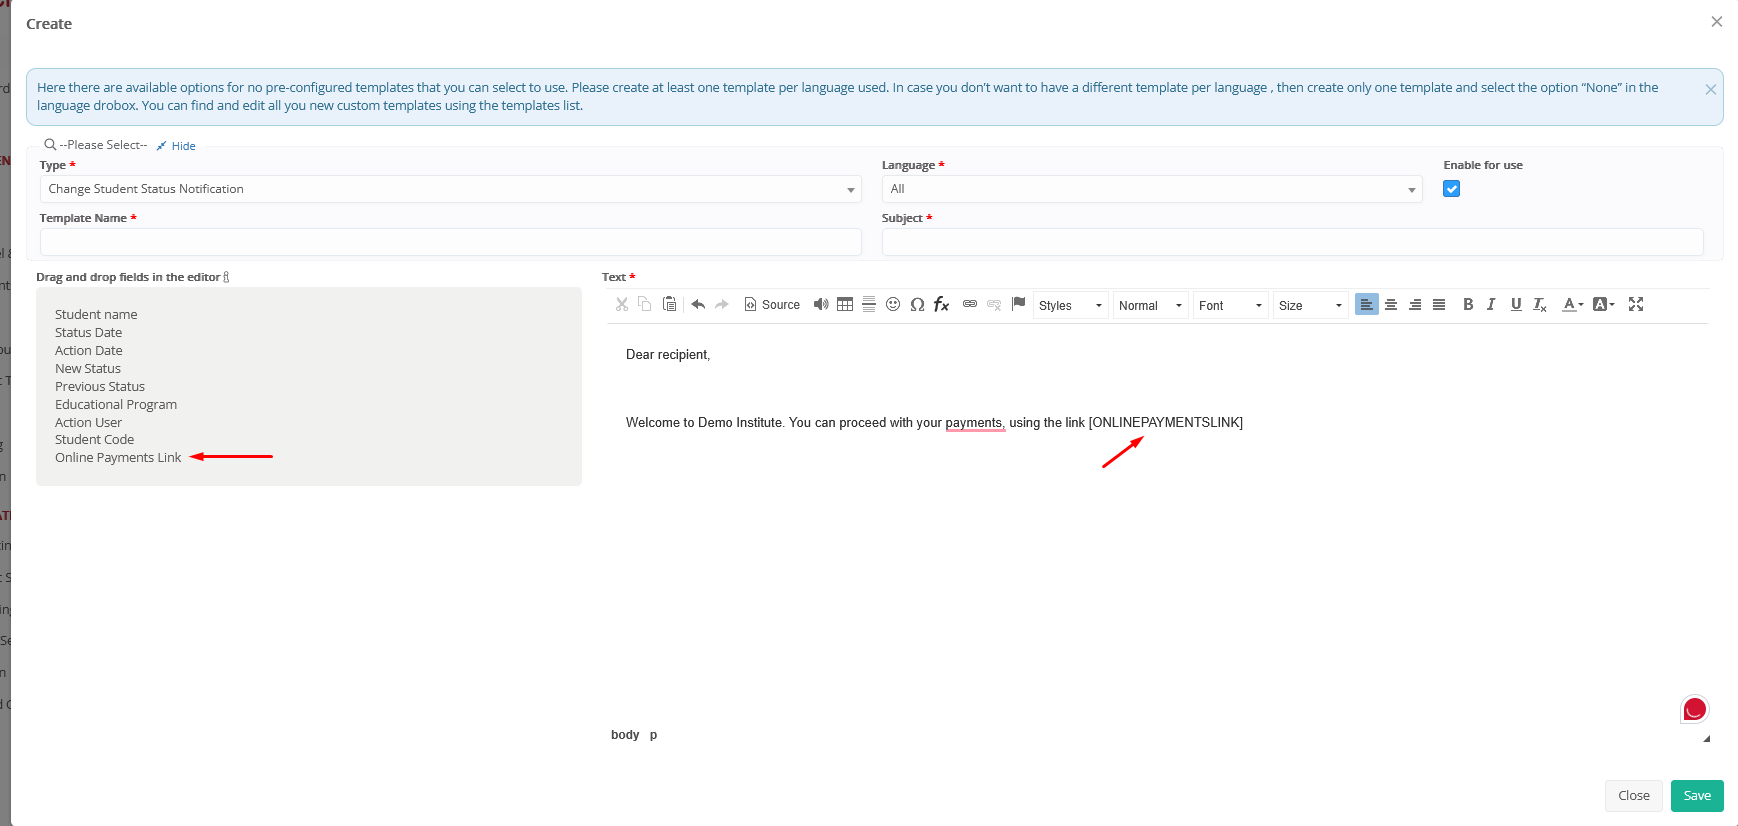
Task: Toggle italic formatting
Action: (x=1491, y=305)
